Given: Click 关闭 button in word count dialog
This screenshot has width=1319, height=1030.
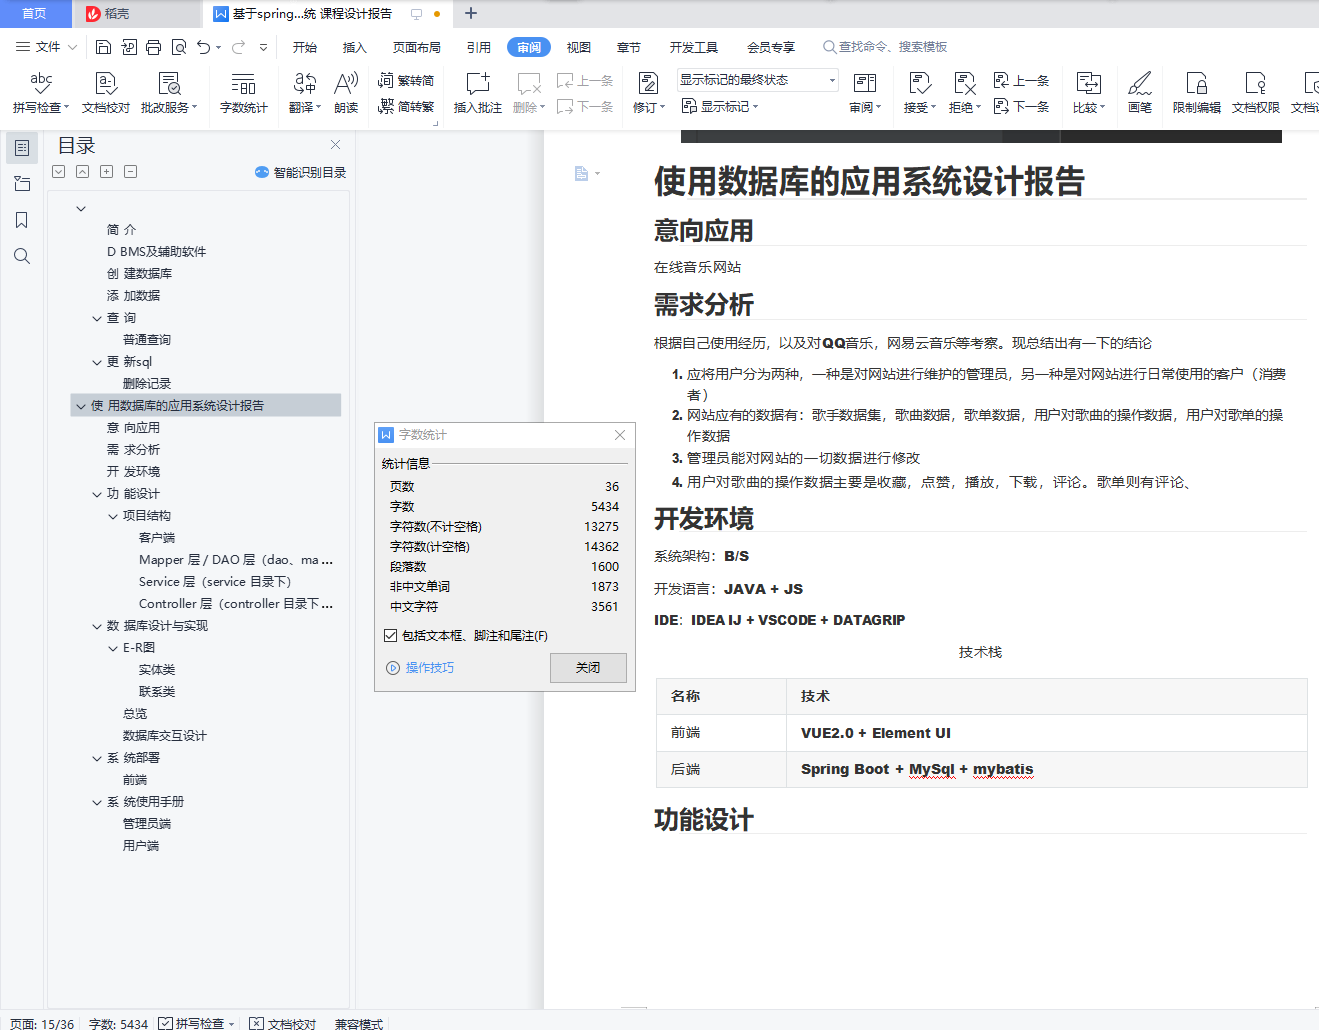Looking at the screenshot, I should (588, 668).
